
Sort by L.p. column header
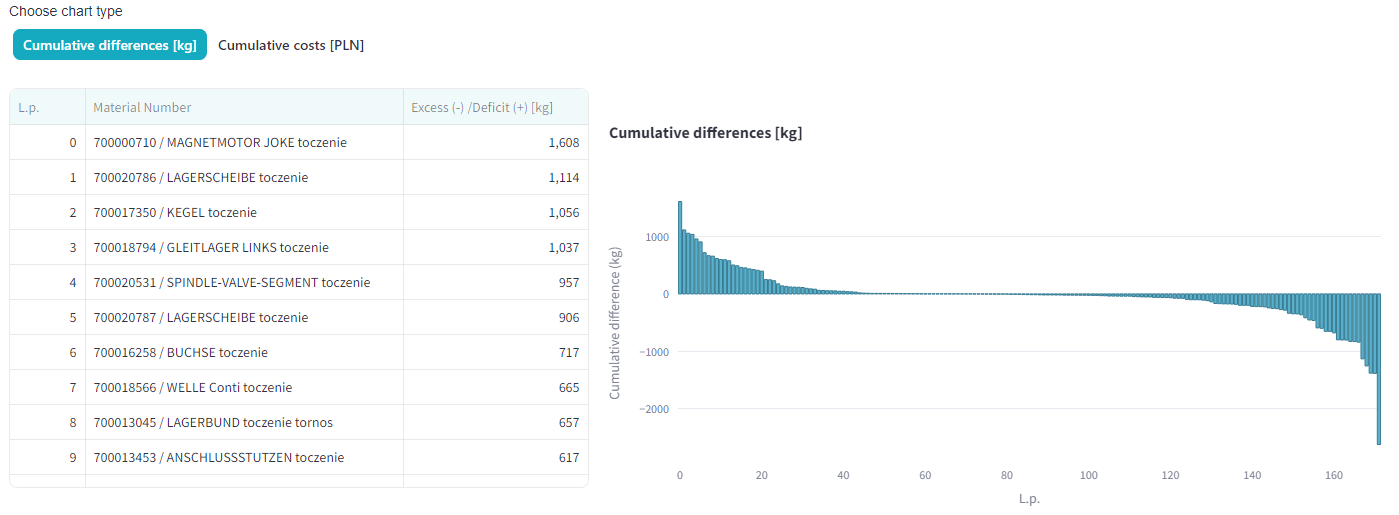(x=47, y=107)
